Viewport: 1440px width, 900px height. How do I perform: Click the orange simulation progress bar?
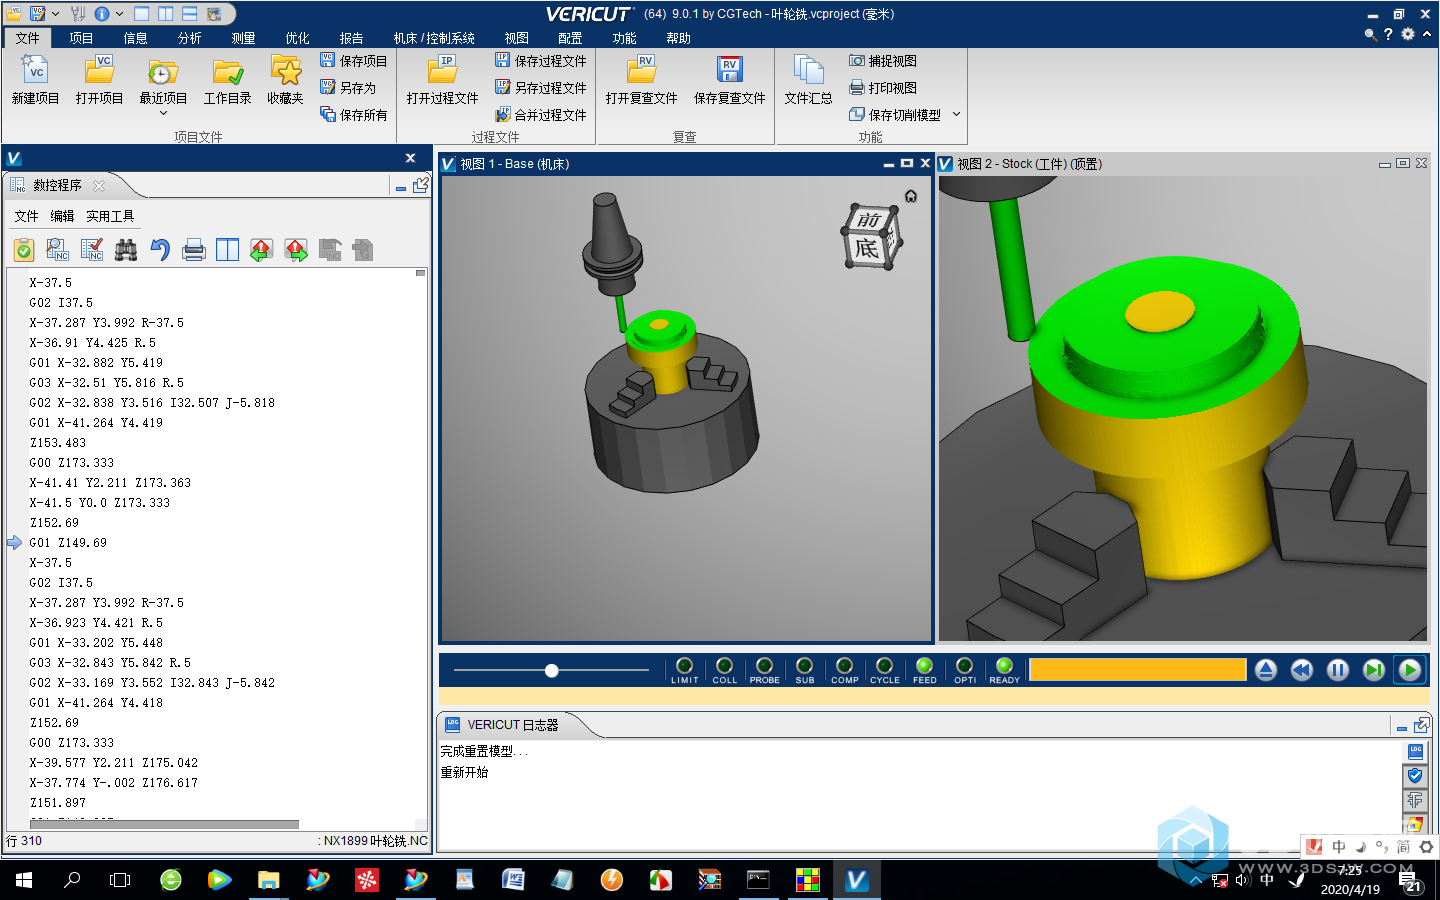tap(1138, 670)
